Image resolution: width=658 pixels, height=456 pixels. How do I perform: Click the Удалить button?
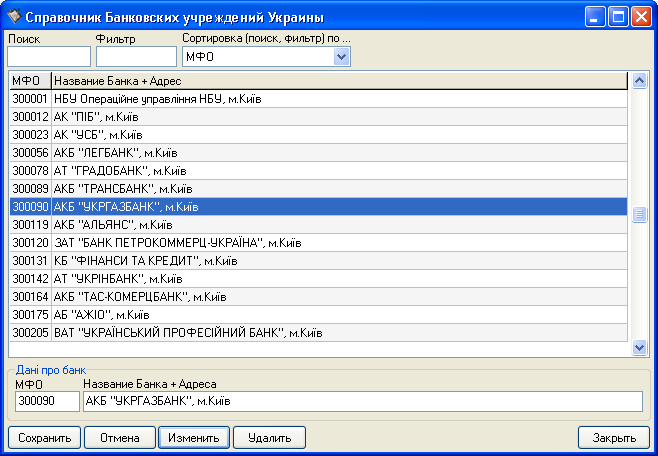pyautogui.click(x=269, y=438)
